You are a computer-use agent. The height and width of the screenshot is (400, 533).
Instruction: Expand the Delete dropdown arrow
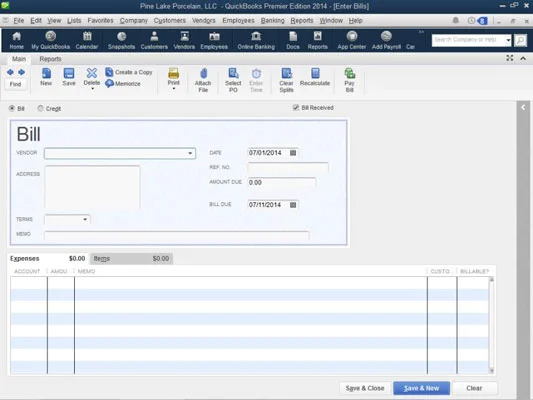[x=92, y=89]
